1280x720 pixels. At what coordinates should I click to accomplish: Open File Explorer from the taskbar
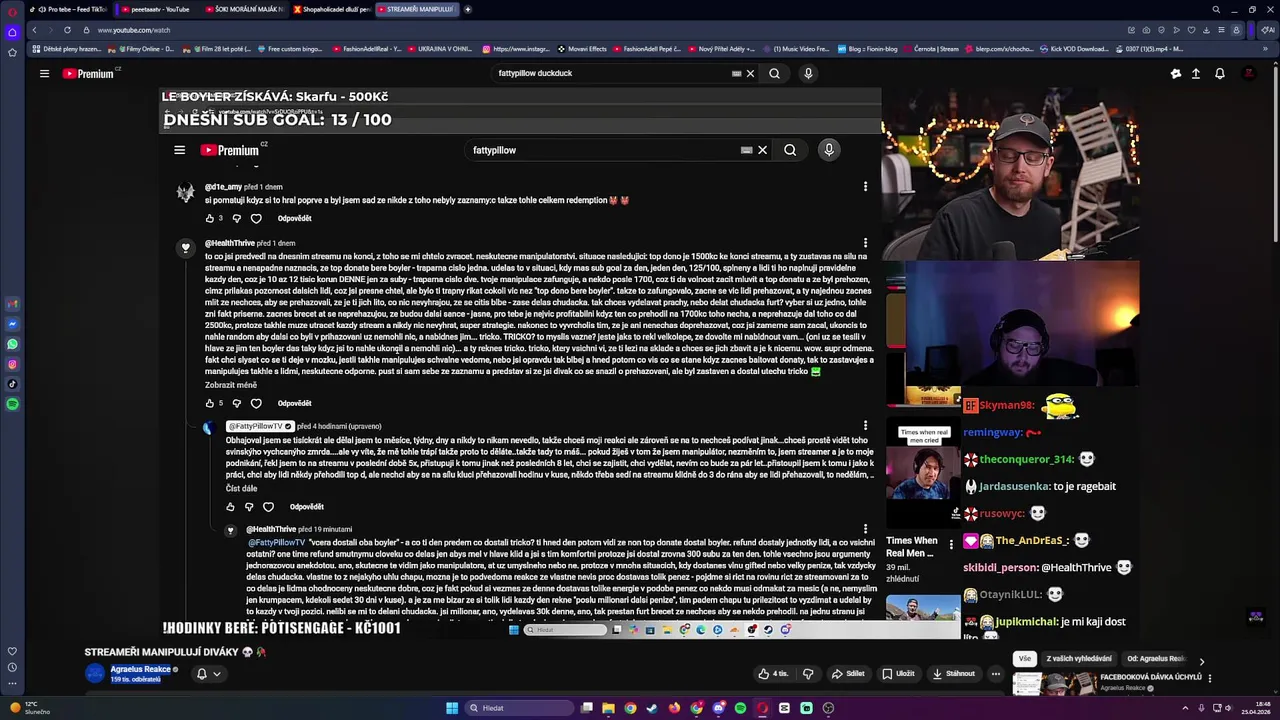click(608, 708)
